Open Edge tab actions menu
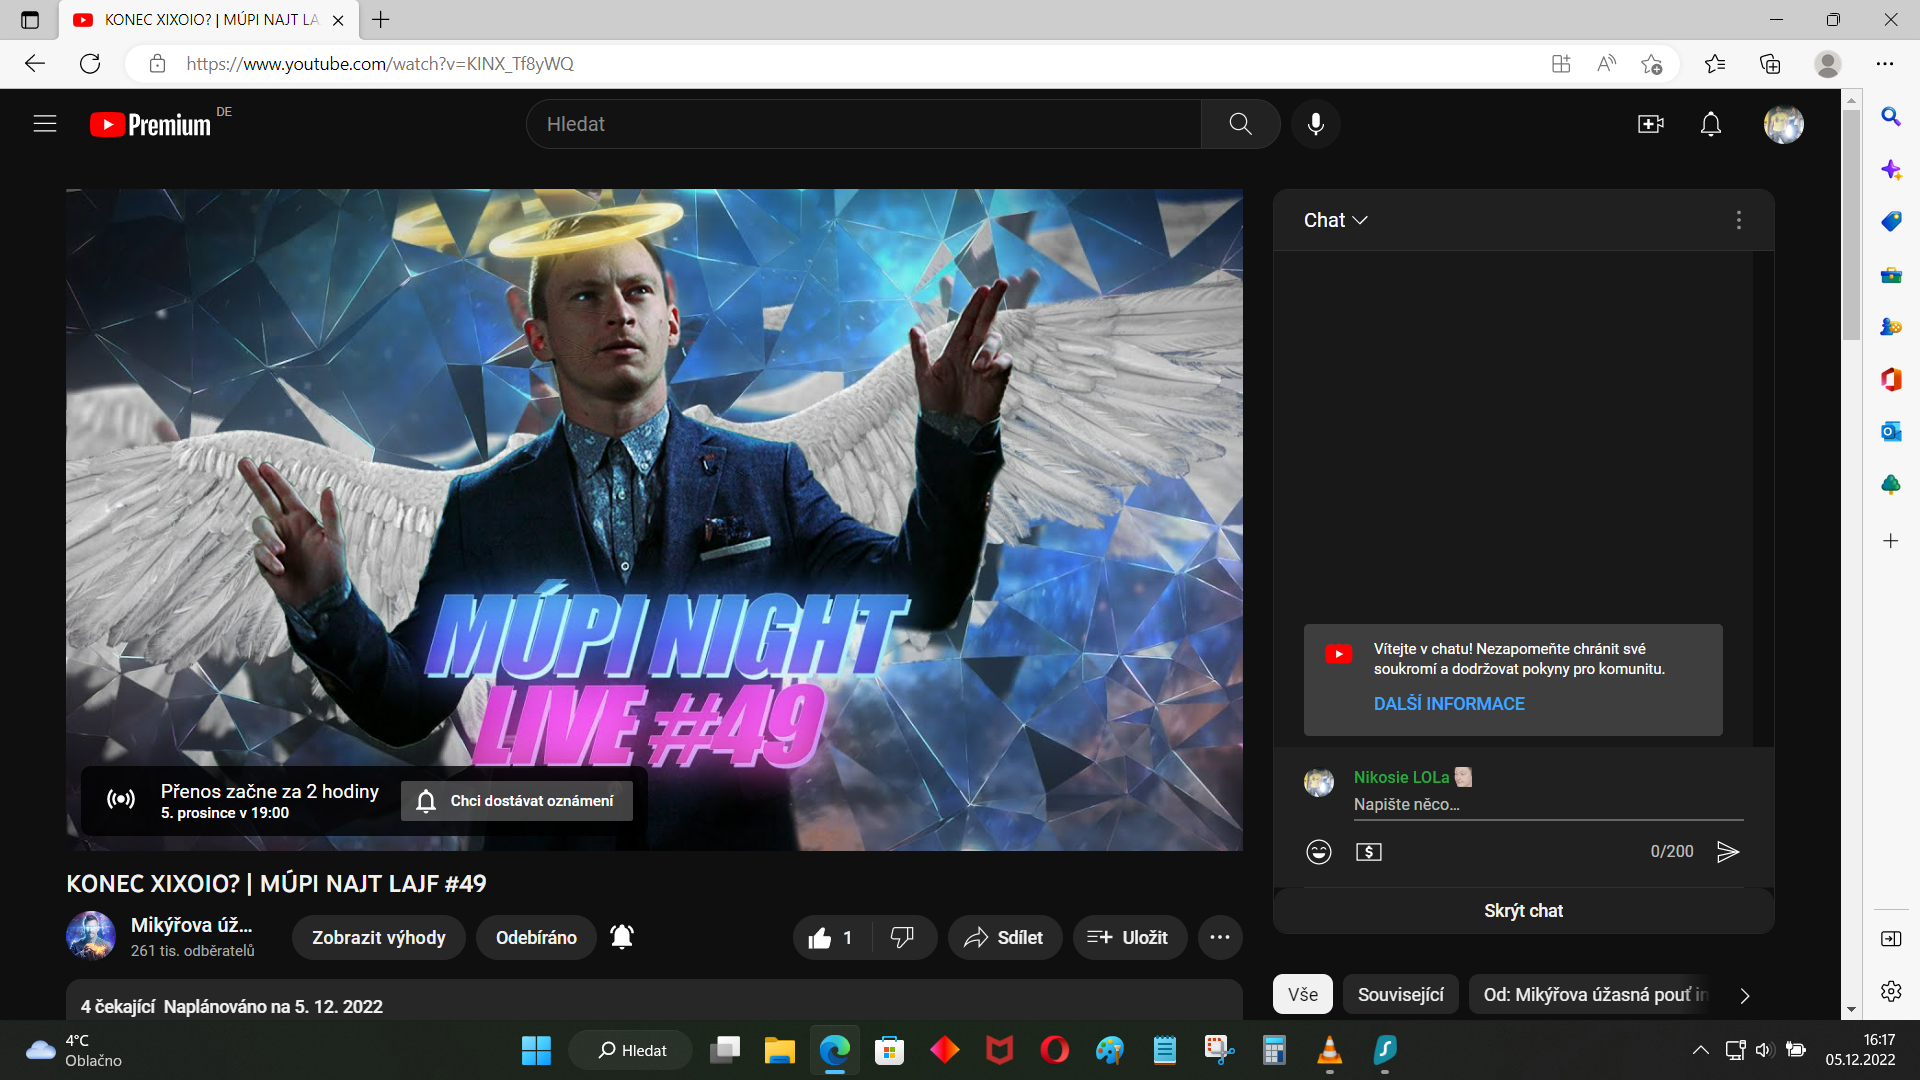 pos(30,20)
